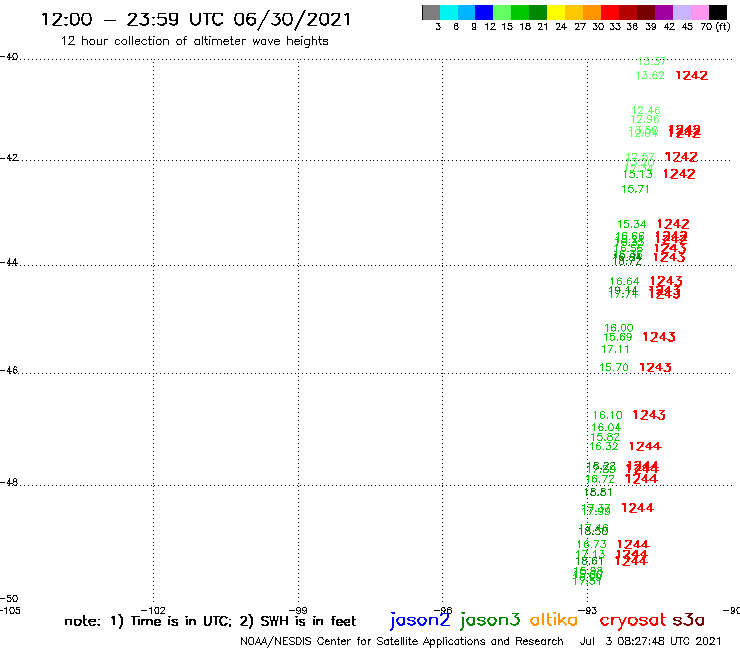
Task: Click the black swatch at legend end
Action: (717, 12)
